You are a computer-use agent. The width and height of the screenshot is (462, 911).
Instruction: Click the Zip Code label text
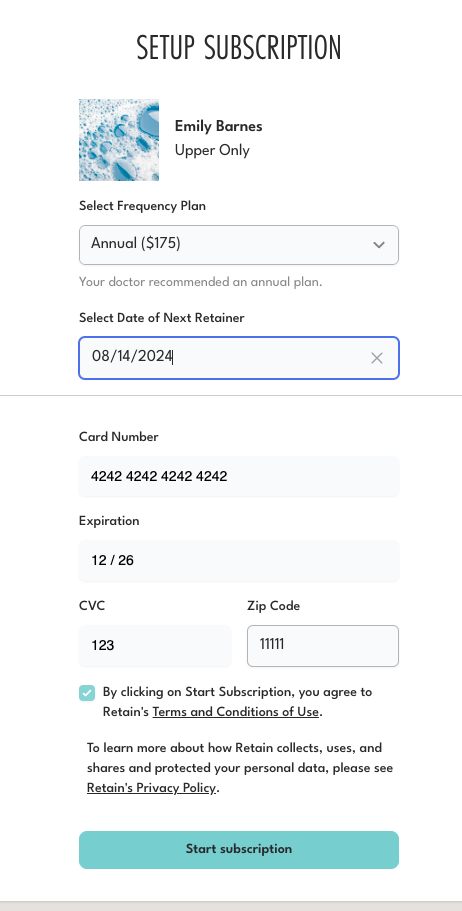(274, 606)
